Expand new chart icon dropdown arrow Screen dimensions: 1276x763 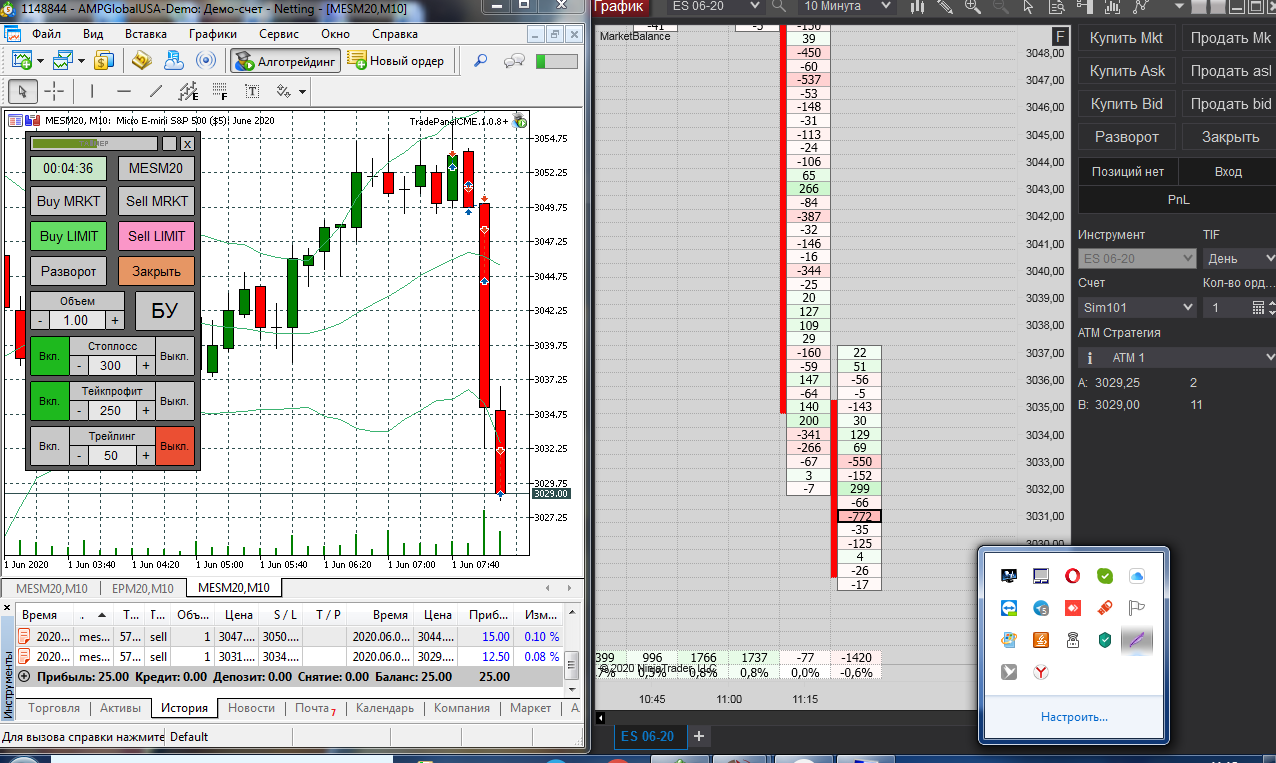(39, 60)
